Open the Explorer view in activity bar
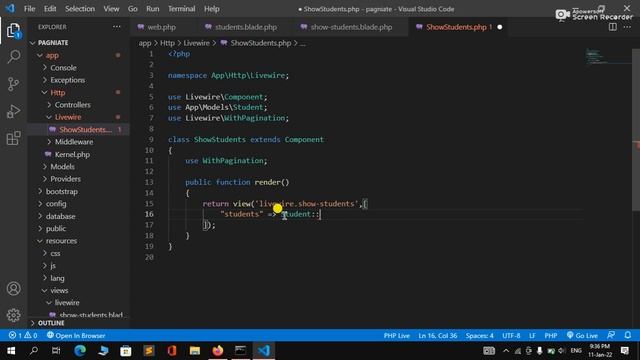640x360 pixels. (x=13, y=31)
